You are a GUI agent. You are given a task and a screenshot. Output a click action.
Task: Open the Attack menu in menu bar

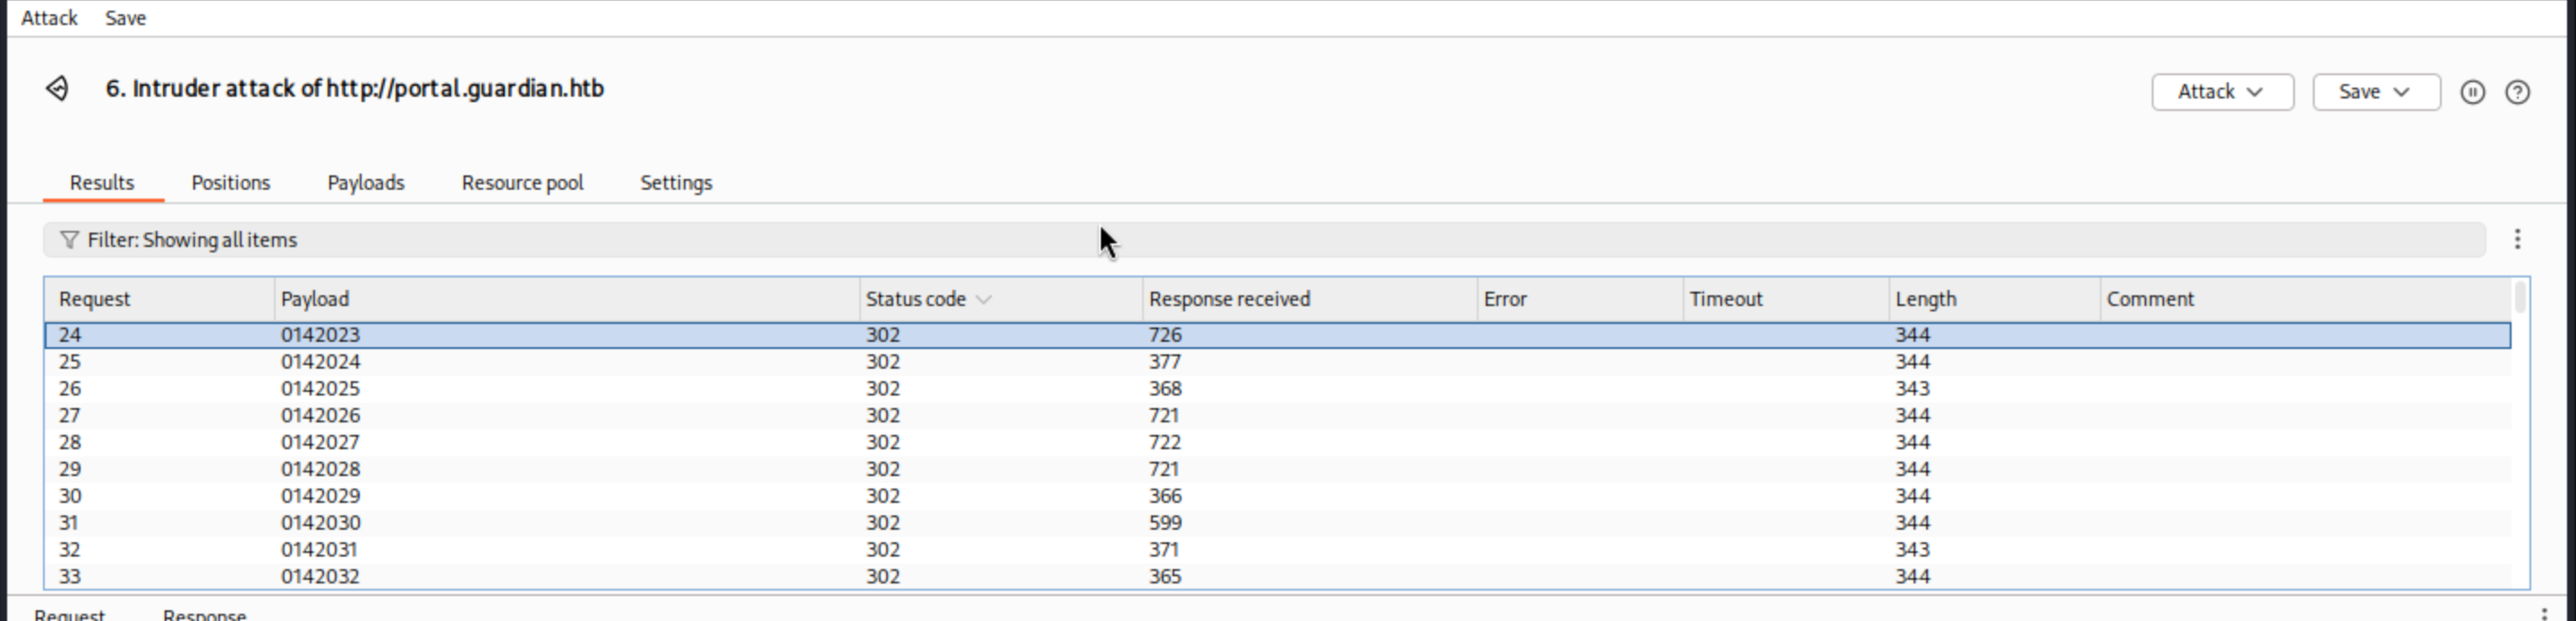tap(49, 18)
